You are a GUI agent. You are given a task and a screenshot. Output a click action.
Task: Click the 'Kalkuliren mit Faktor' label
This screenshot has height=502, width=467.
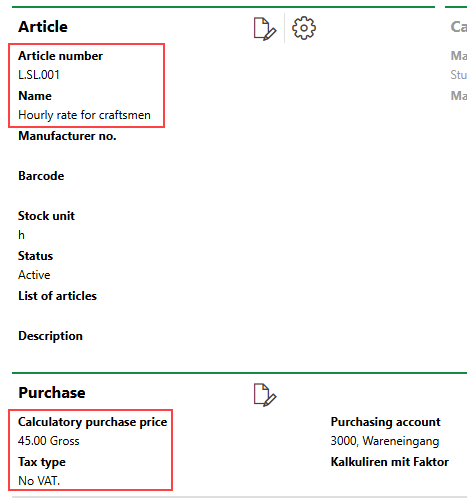(390, 462)
